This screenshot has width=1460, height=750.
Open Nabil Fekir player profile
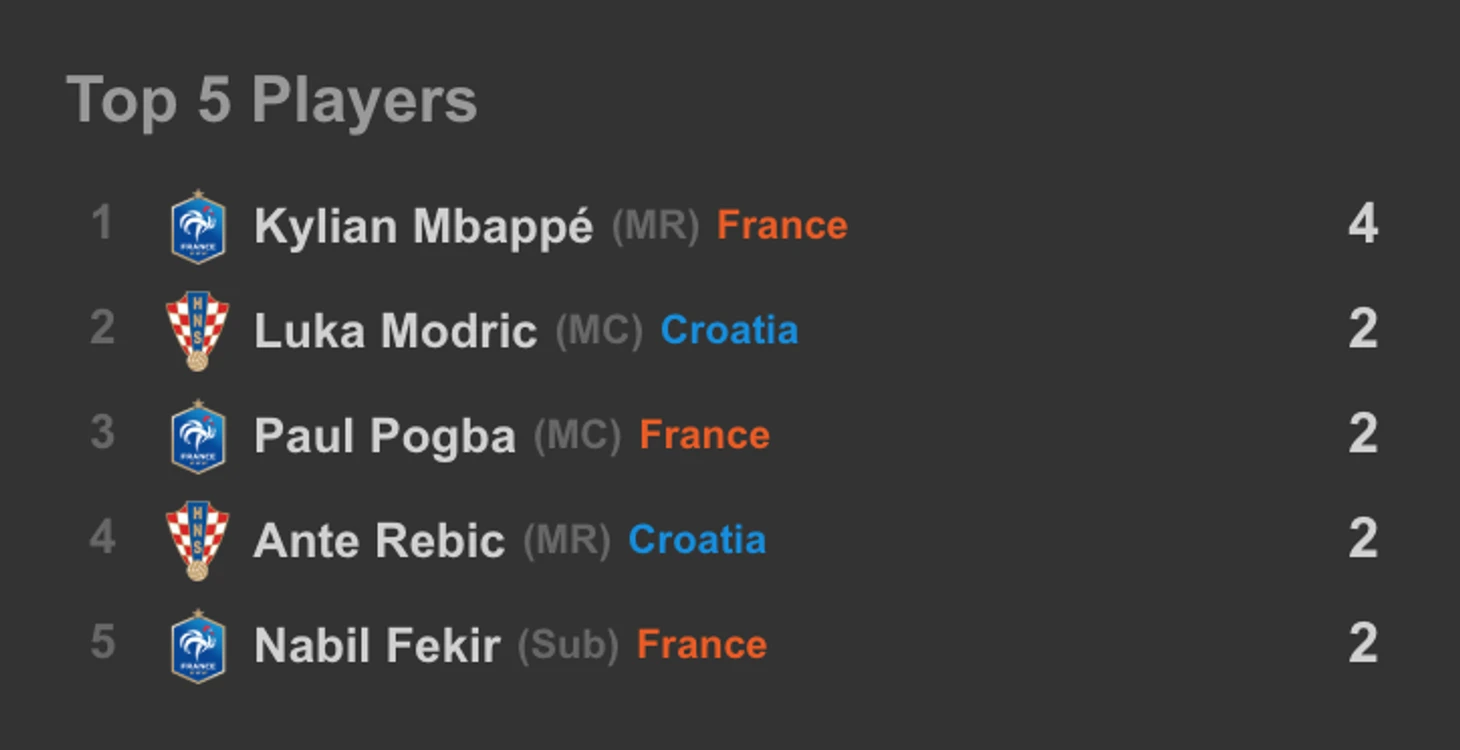377,646
